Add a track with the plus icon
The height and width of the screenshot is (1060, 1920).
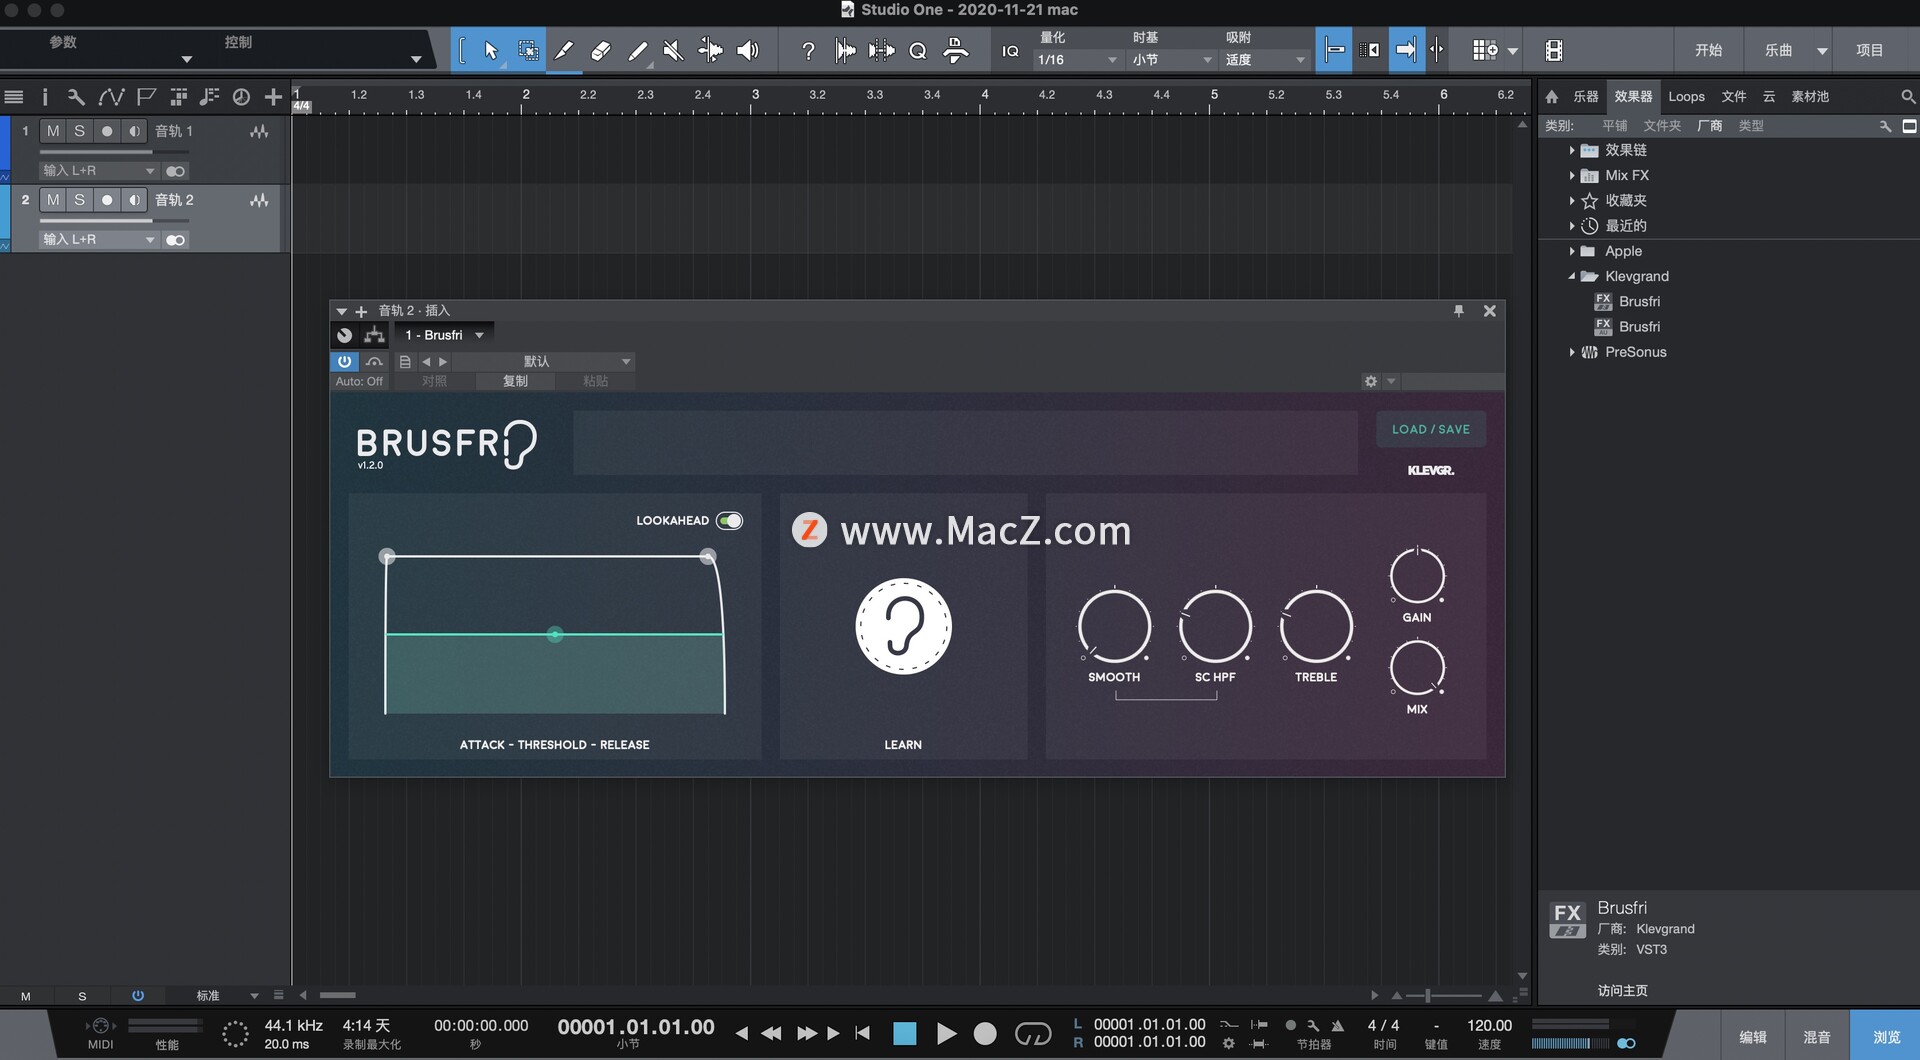click(273, 97)
